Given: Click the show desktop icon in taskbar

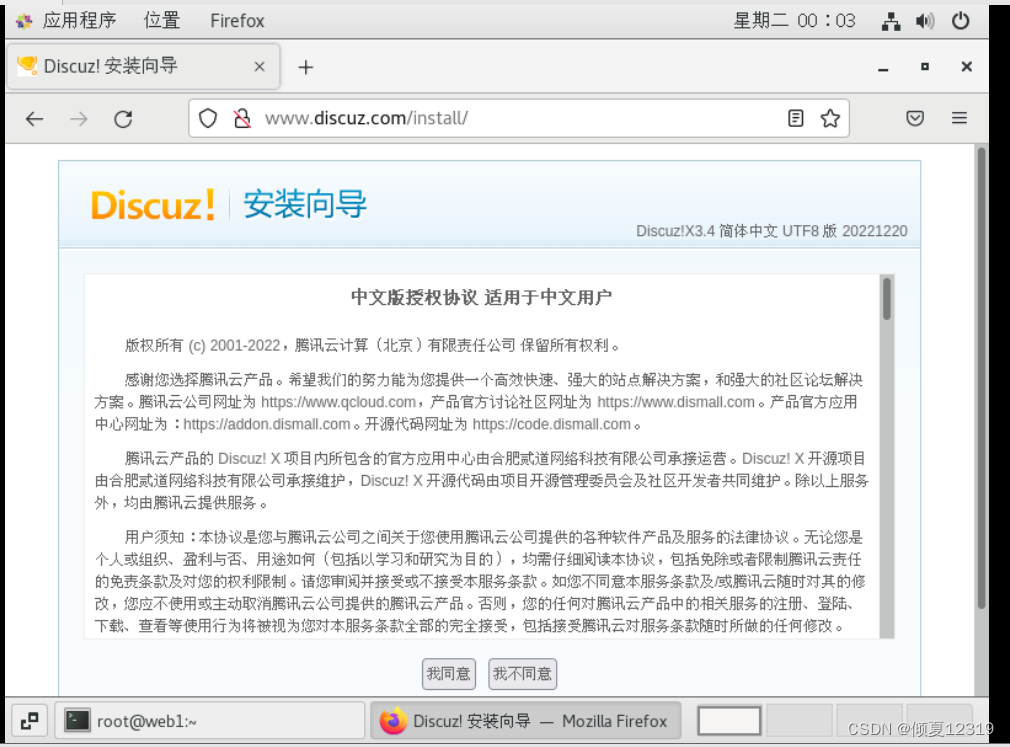Looking at the screenshot, I should pyautogui.click(x=30, y=721).
